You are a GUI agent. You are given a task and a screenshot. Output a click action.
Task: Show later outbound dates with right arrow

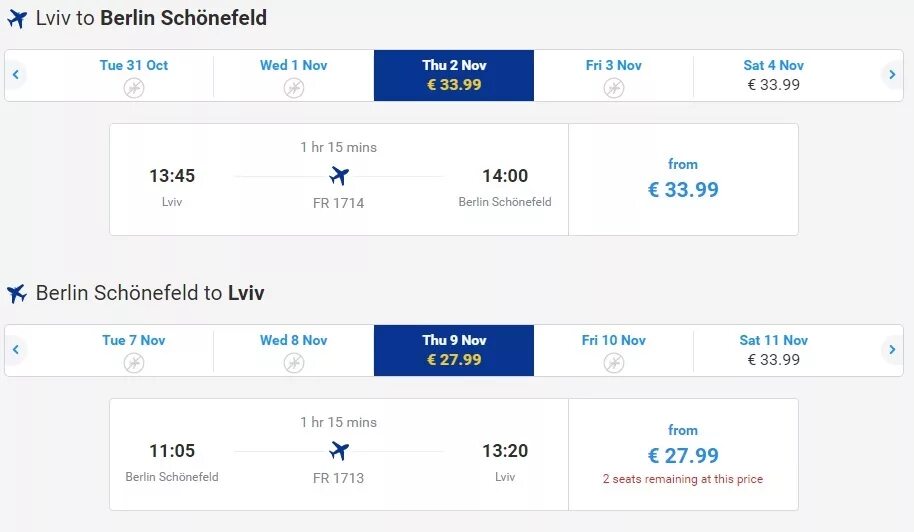[x=892, y=75]
